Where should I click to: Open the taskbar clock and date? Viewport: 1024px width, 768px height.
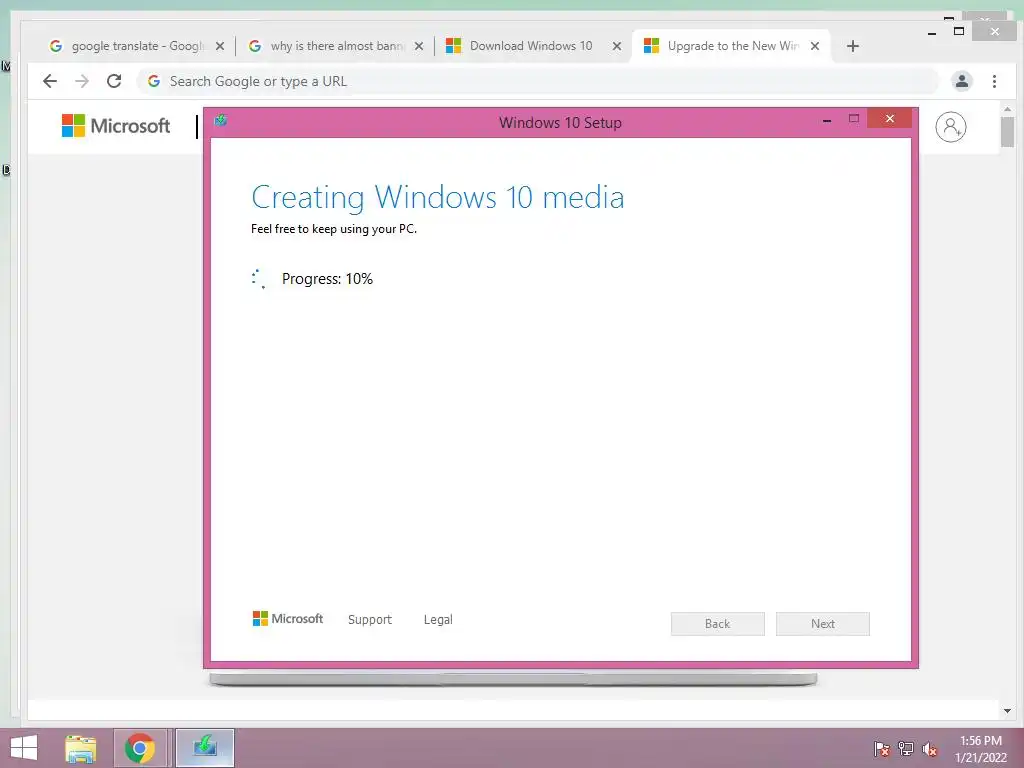pyautogui.click(x=980, y=749)
